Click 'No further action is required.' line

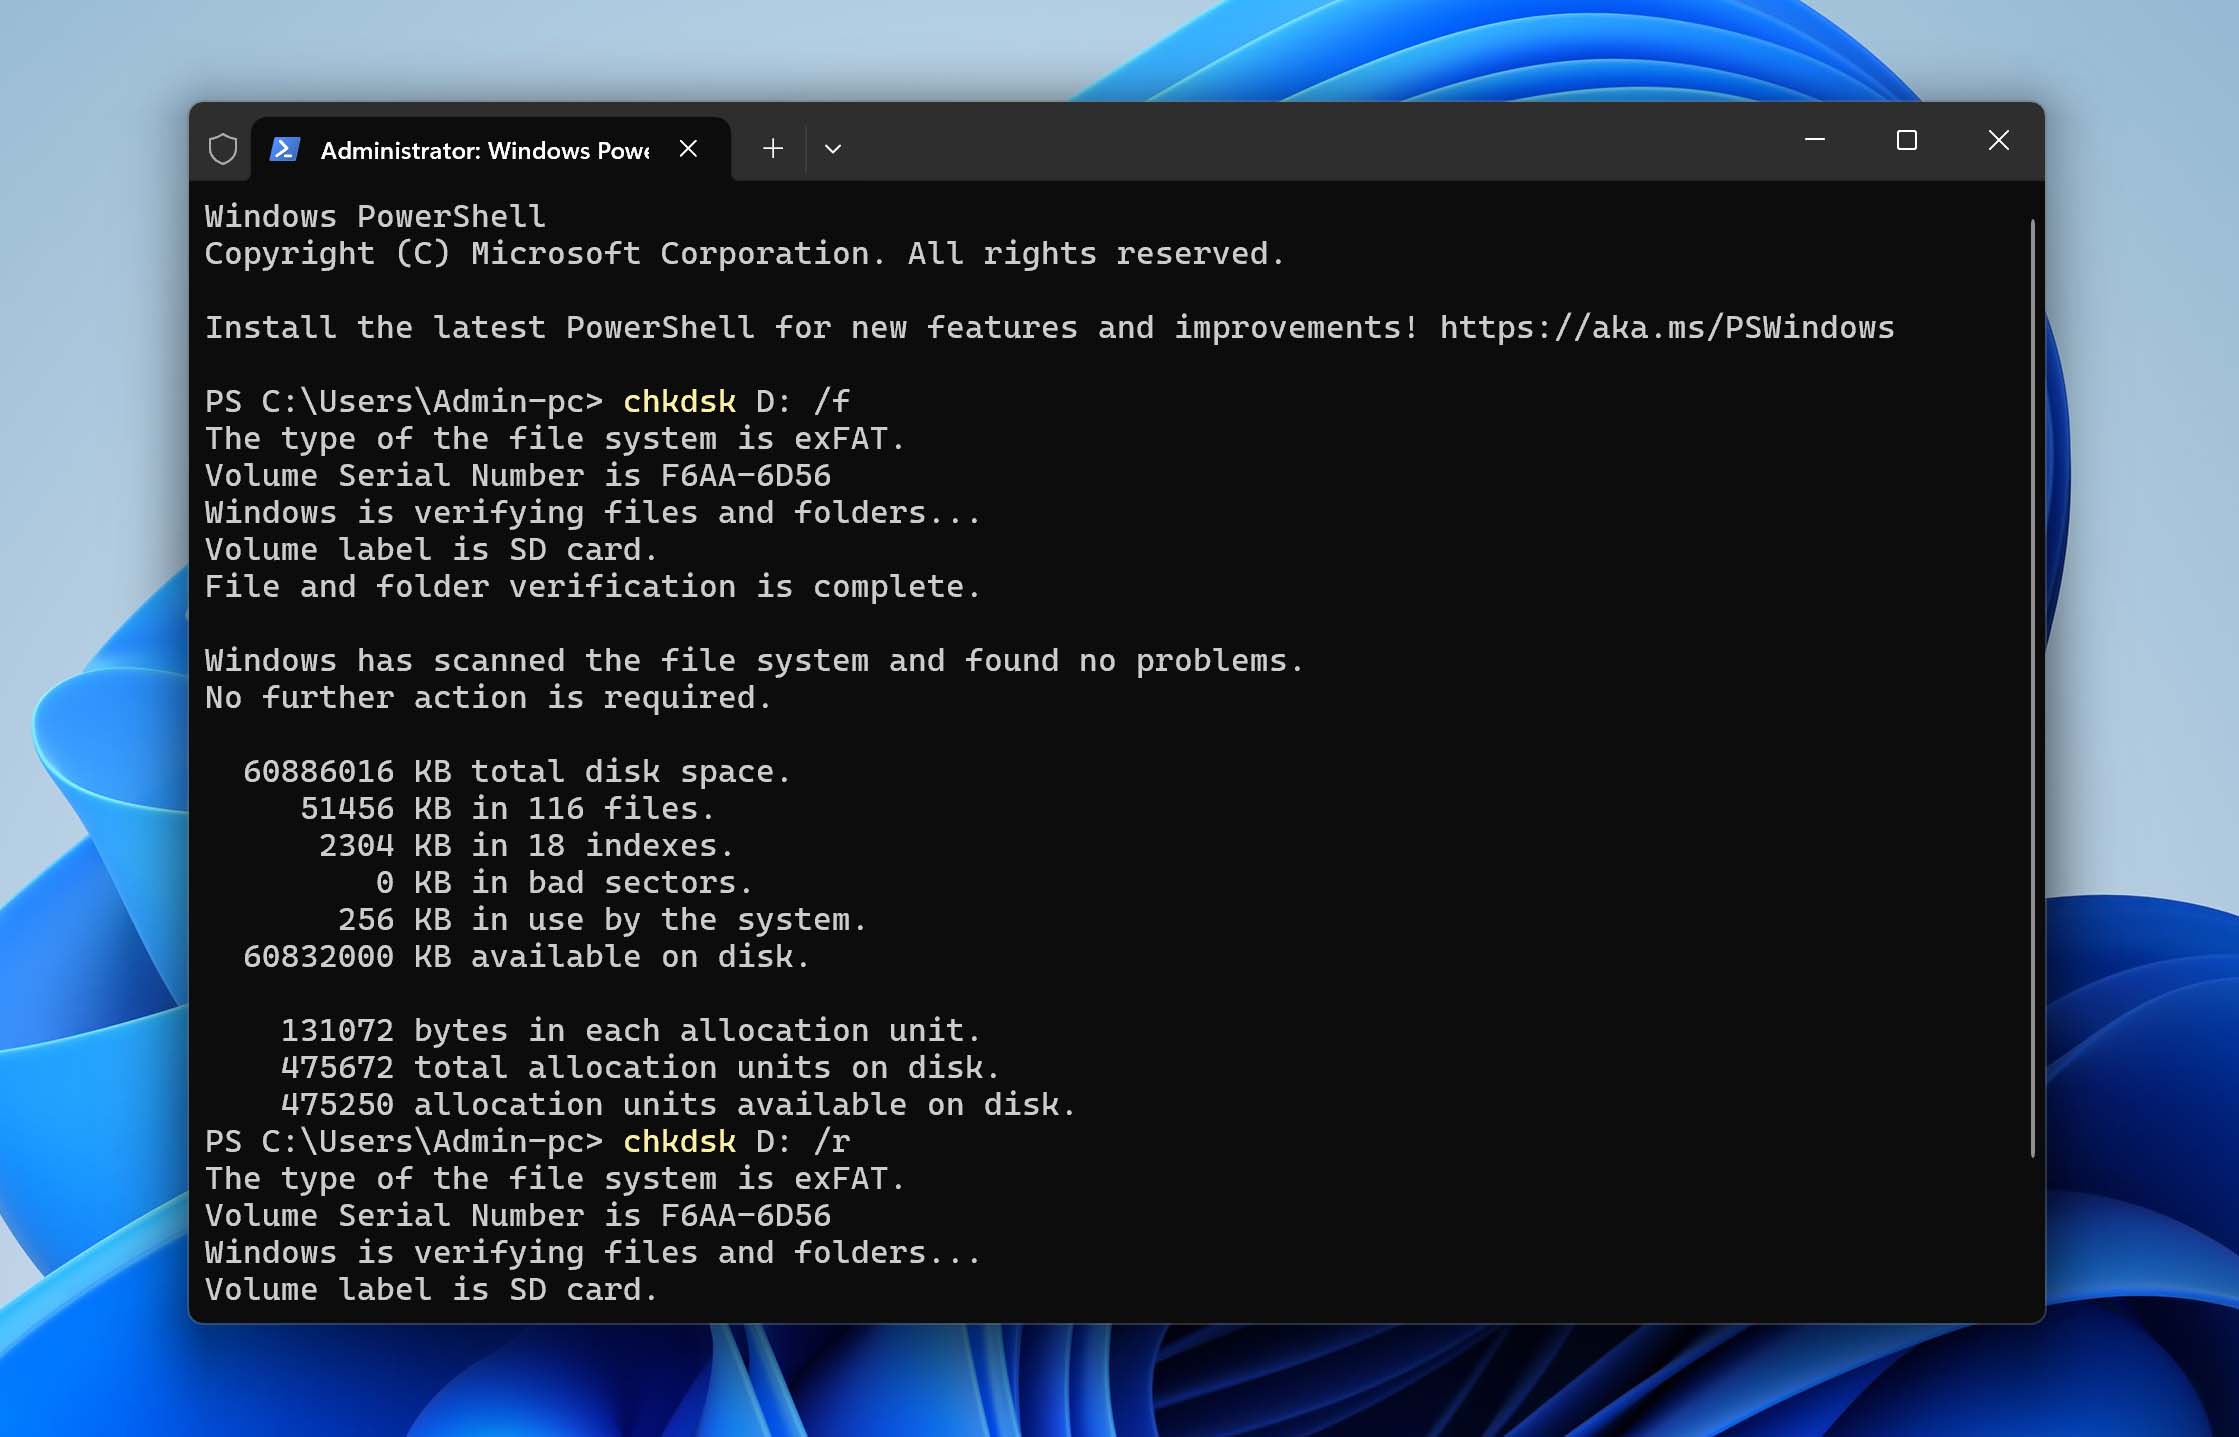(x=489, y=697)
